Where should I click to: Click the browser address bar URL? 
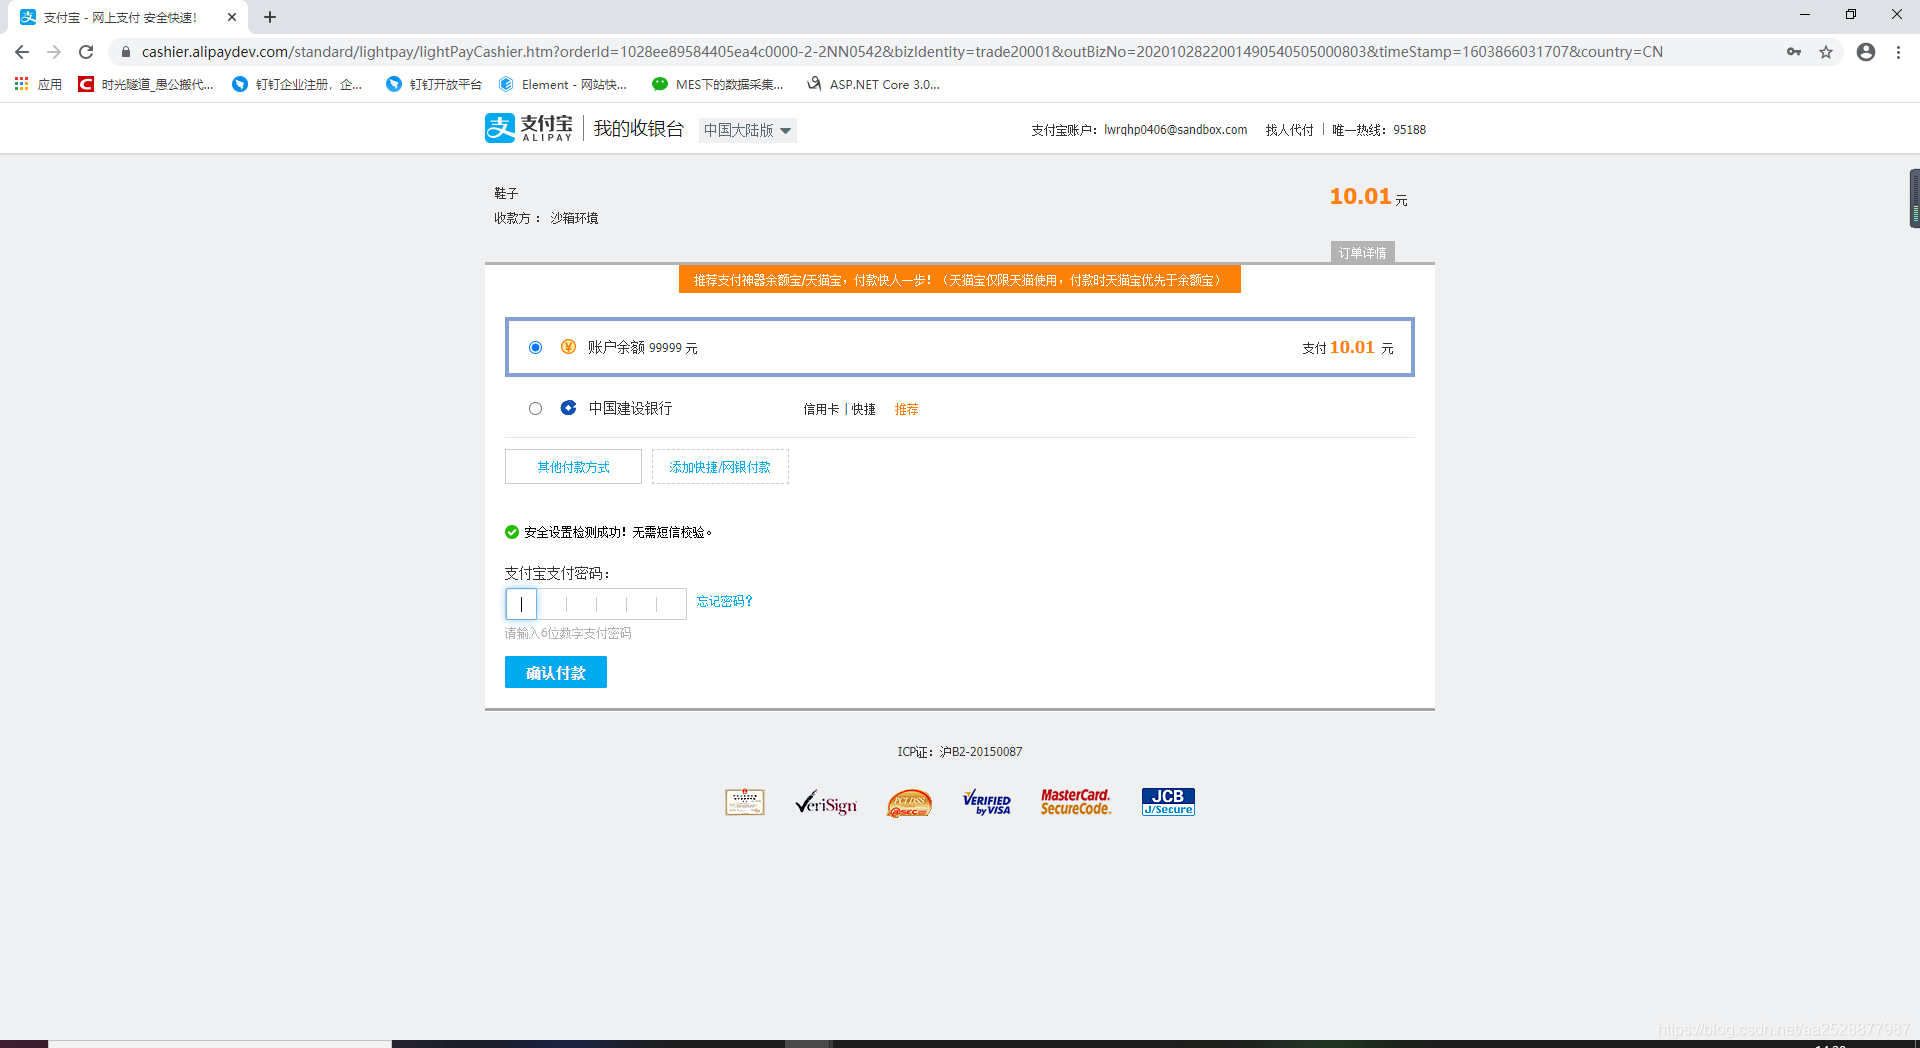tap(902, 52)
